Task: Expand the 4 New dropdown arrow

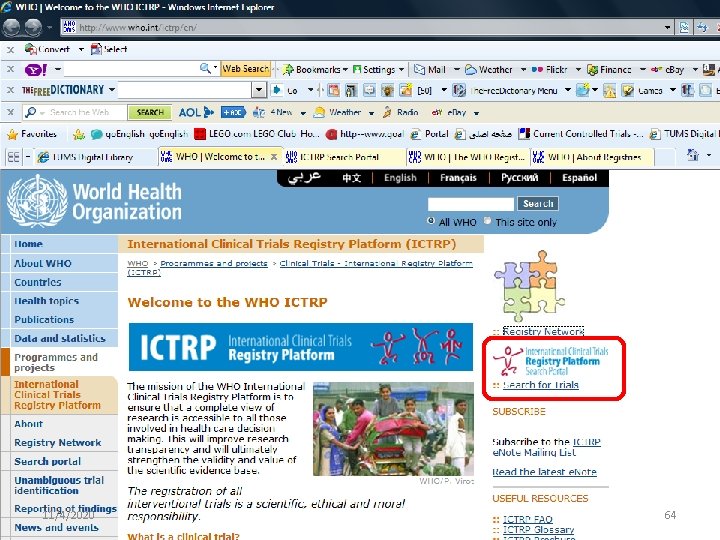Action: click(x=303, y=113)
